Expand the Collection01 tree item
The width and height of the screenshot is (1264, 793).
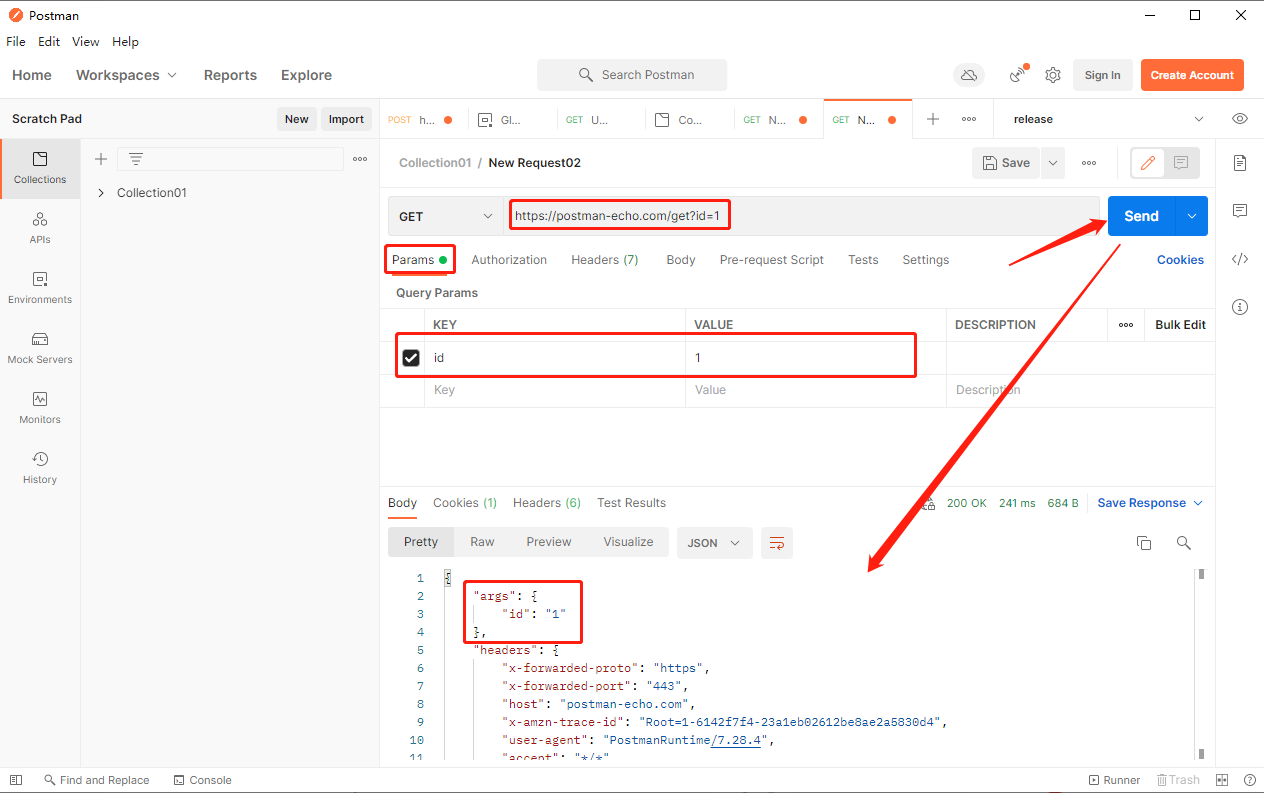(x=101, y=193)
